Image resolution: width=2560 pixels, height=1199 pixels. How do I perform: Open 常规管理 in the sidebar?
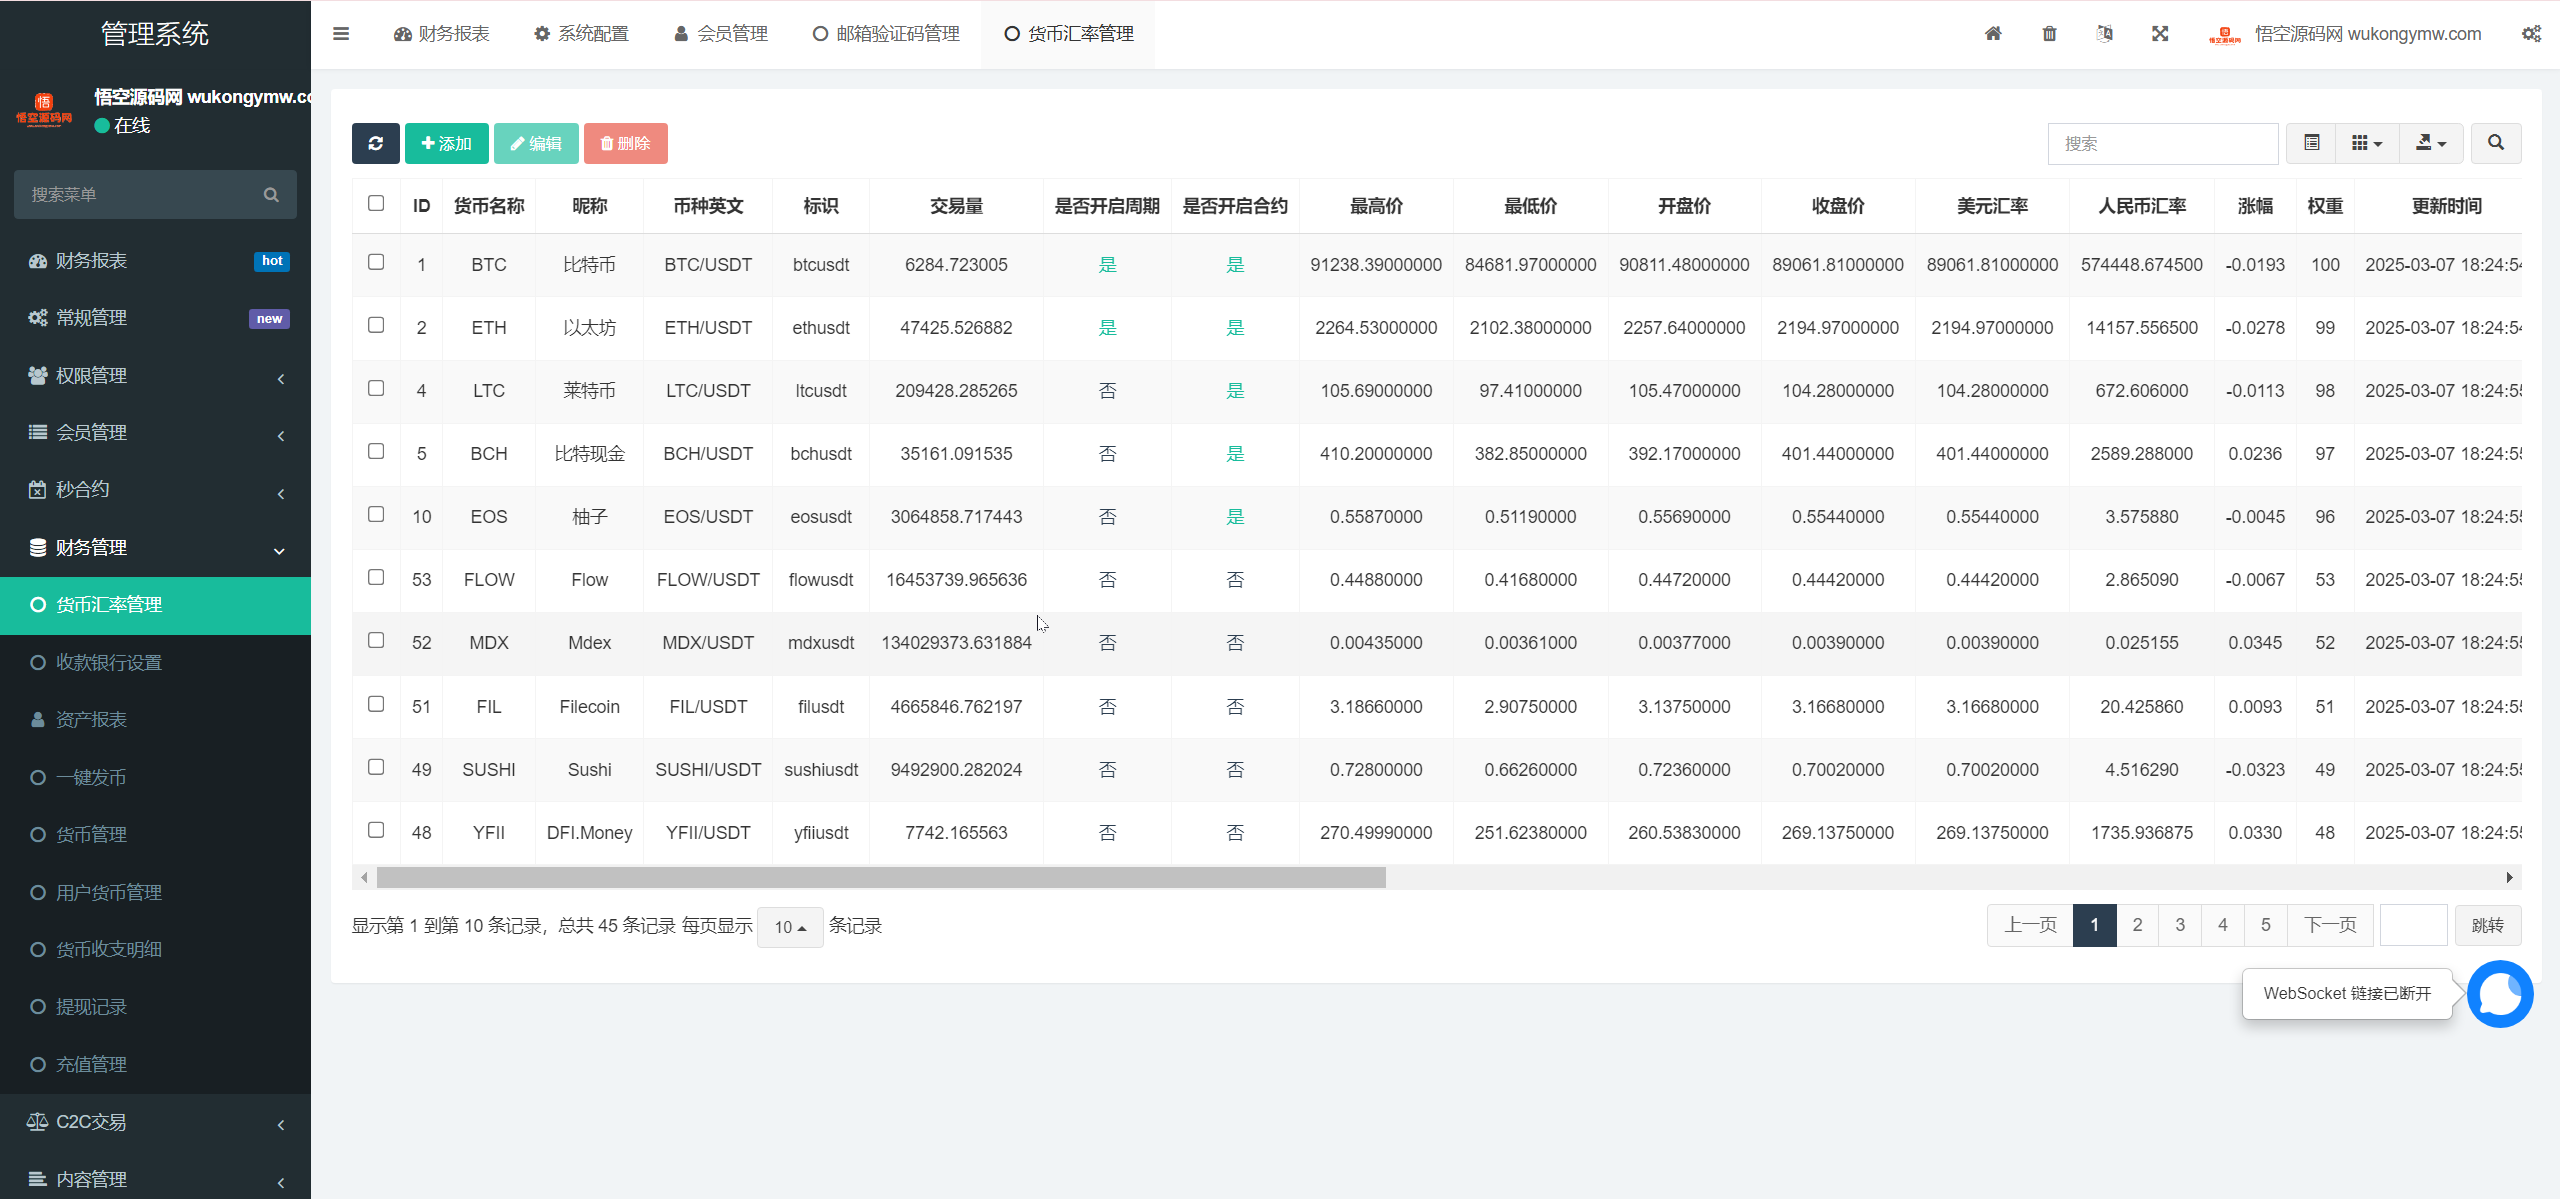(155, 318)
